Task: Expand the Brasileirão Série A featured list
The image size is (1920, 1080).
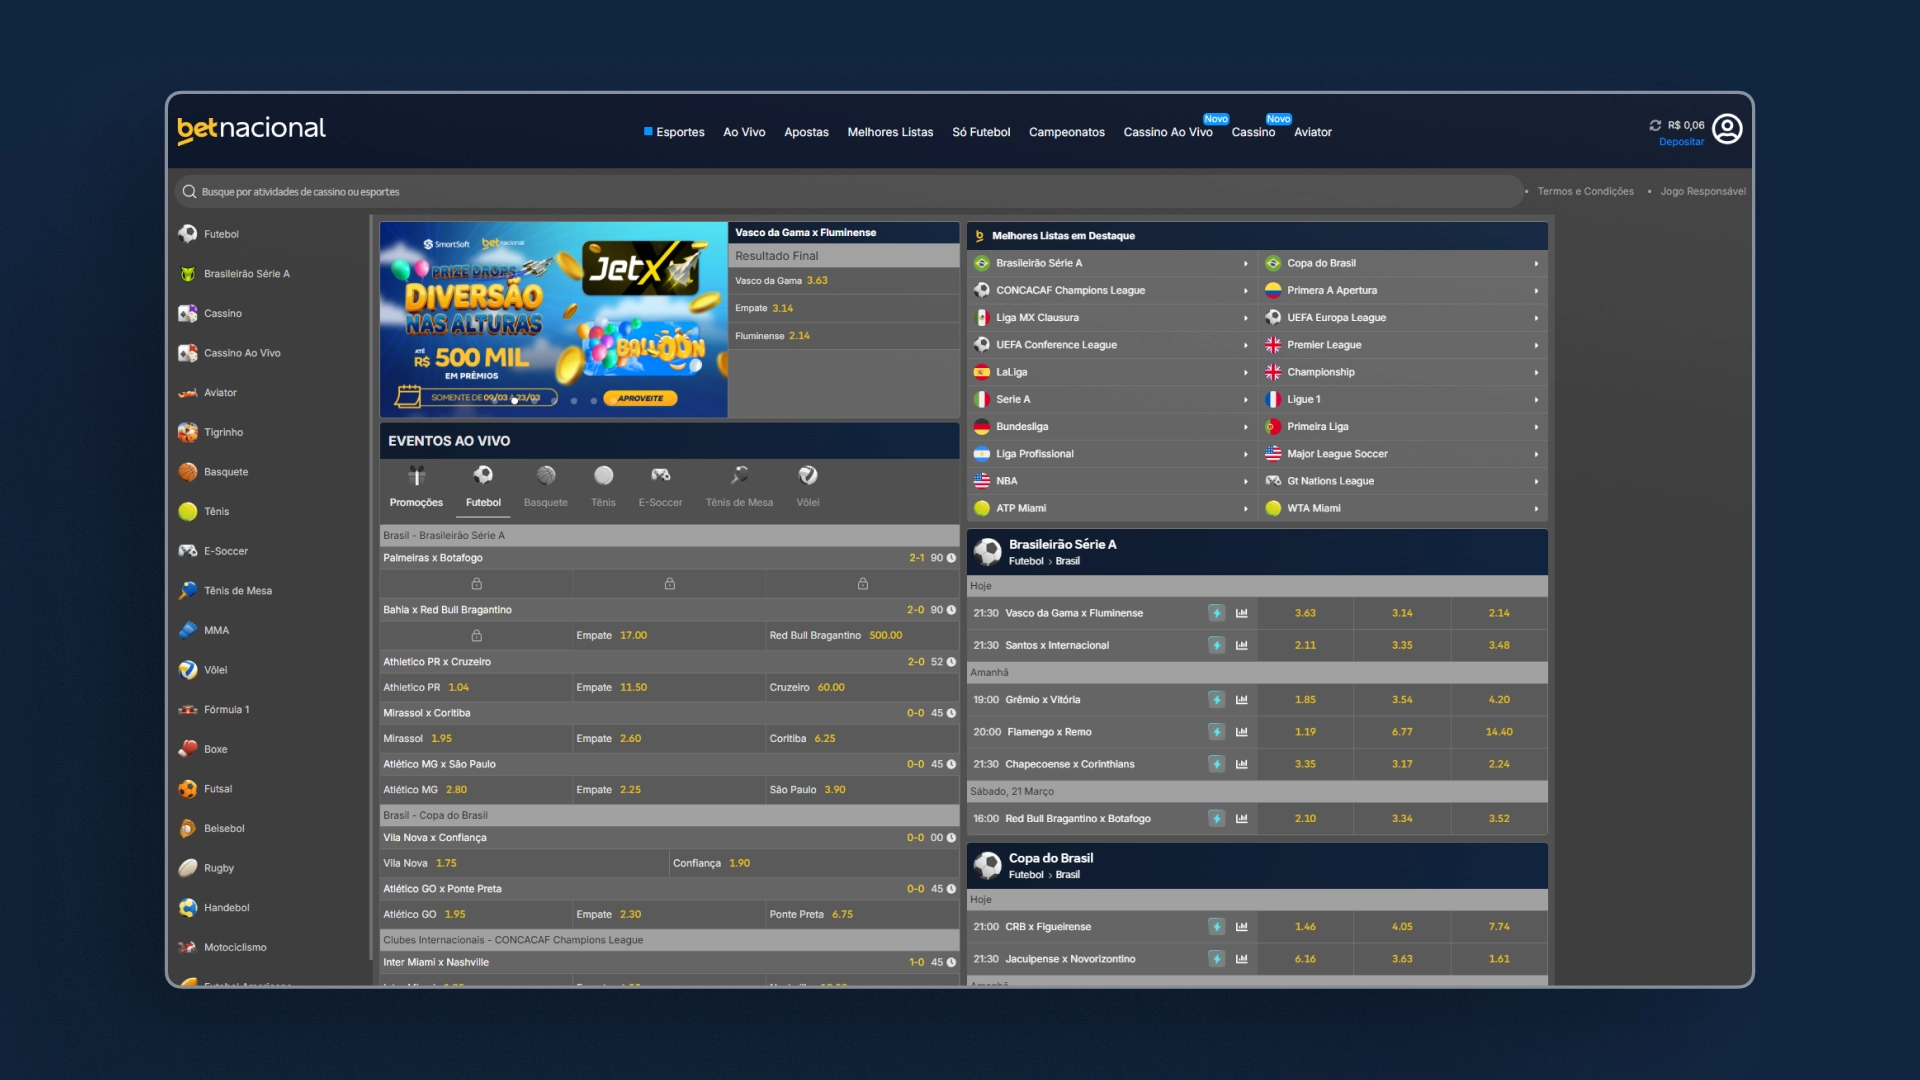Action: 1111,263
